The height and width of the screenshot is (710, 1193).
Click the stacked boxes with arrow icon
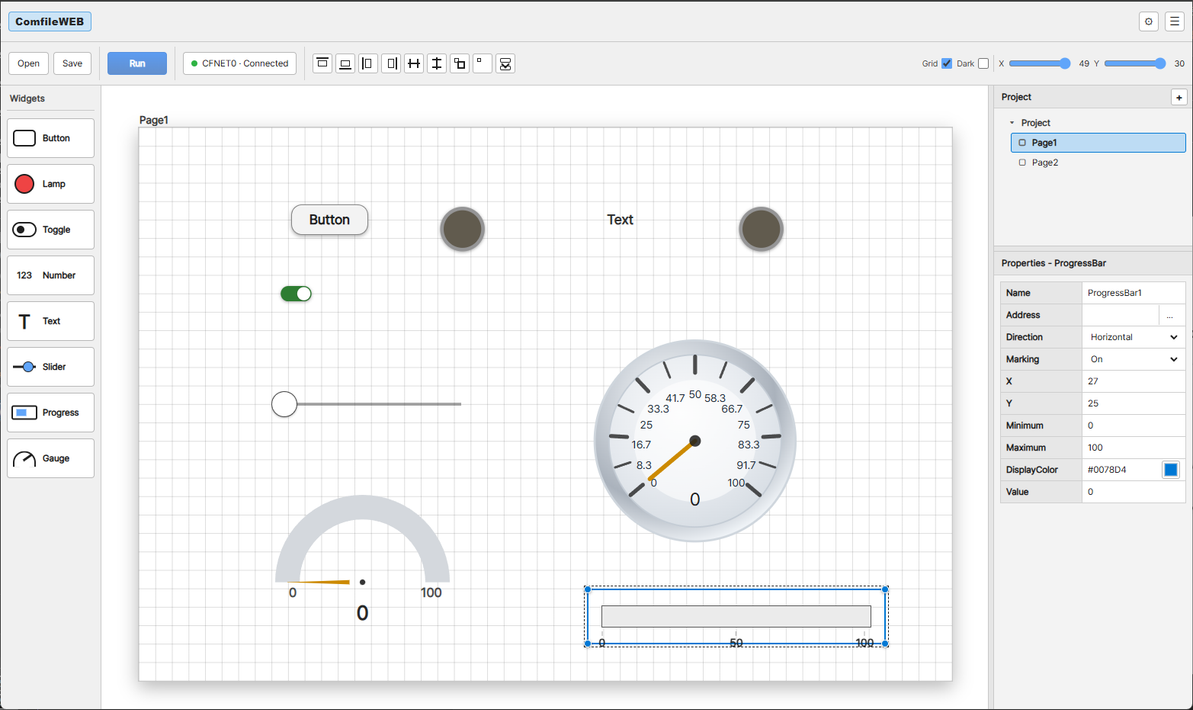(505, 63)
